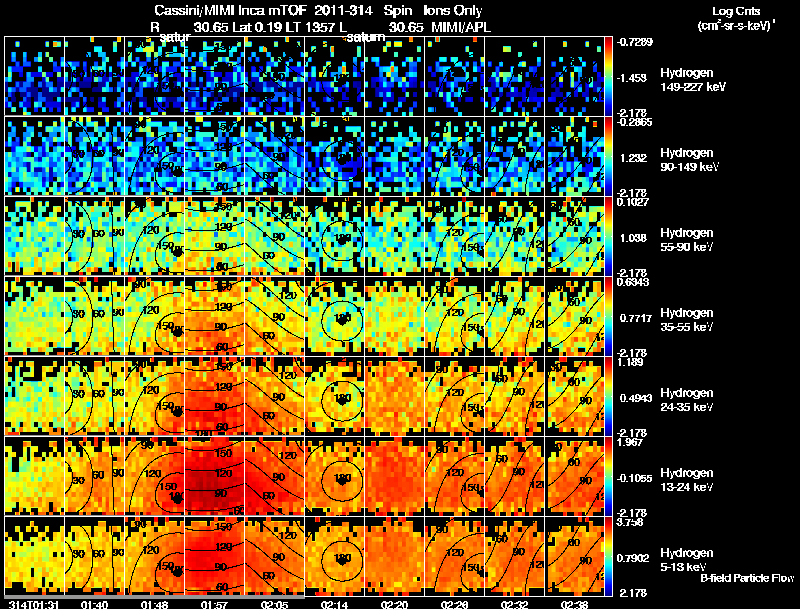Click the 02:20 time label

(x=394, y=604)
